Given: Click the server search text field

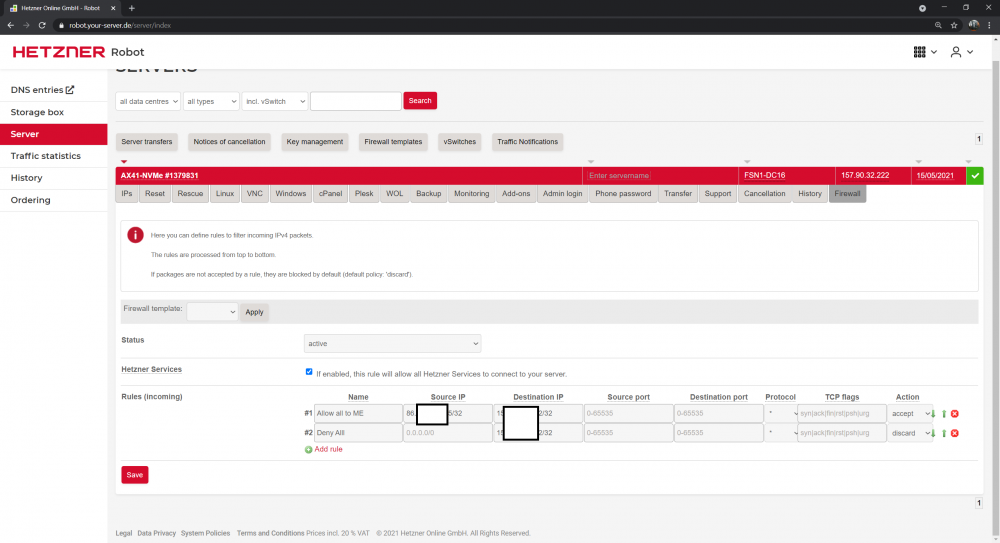Looking at the screenshot, I should pyautogui.click(x=356, y=101).
